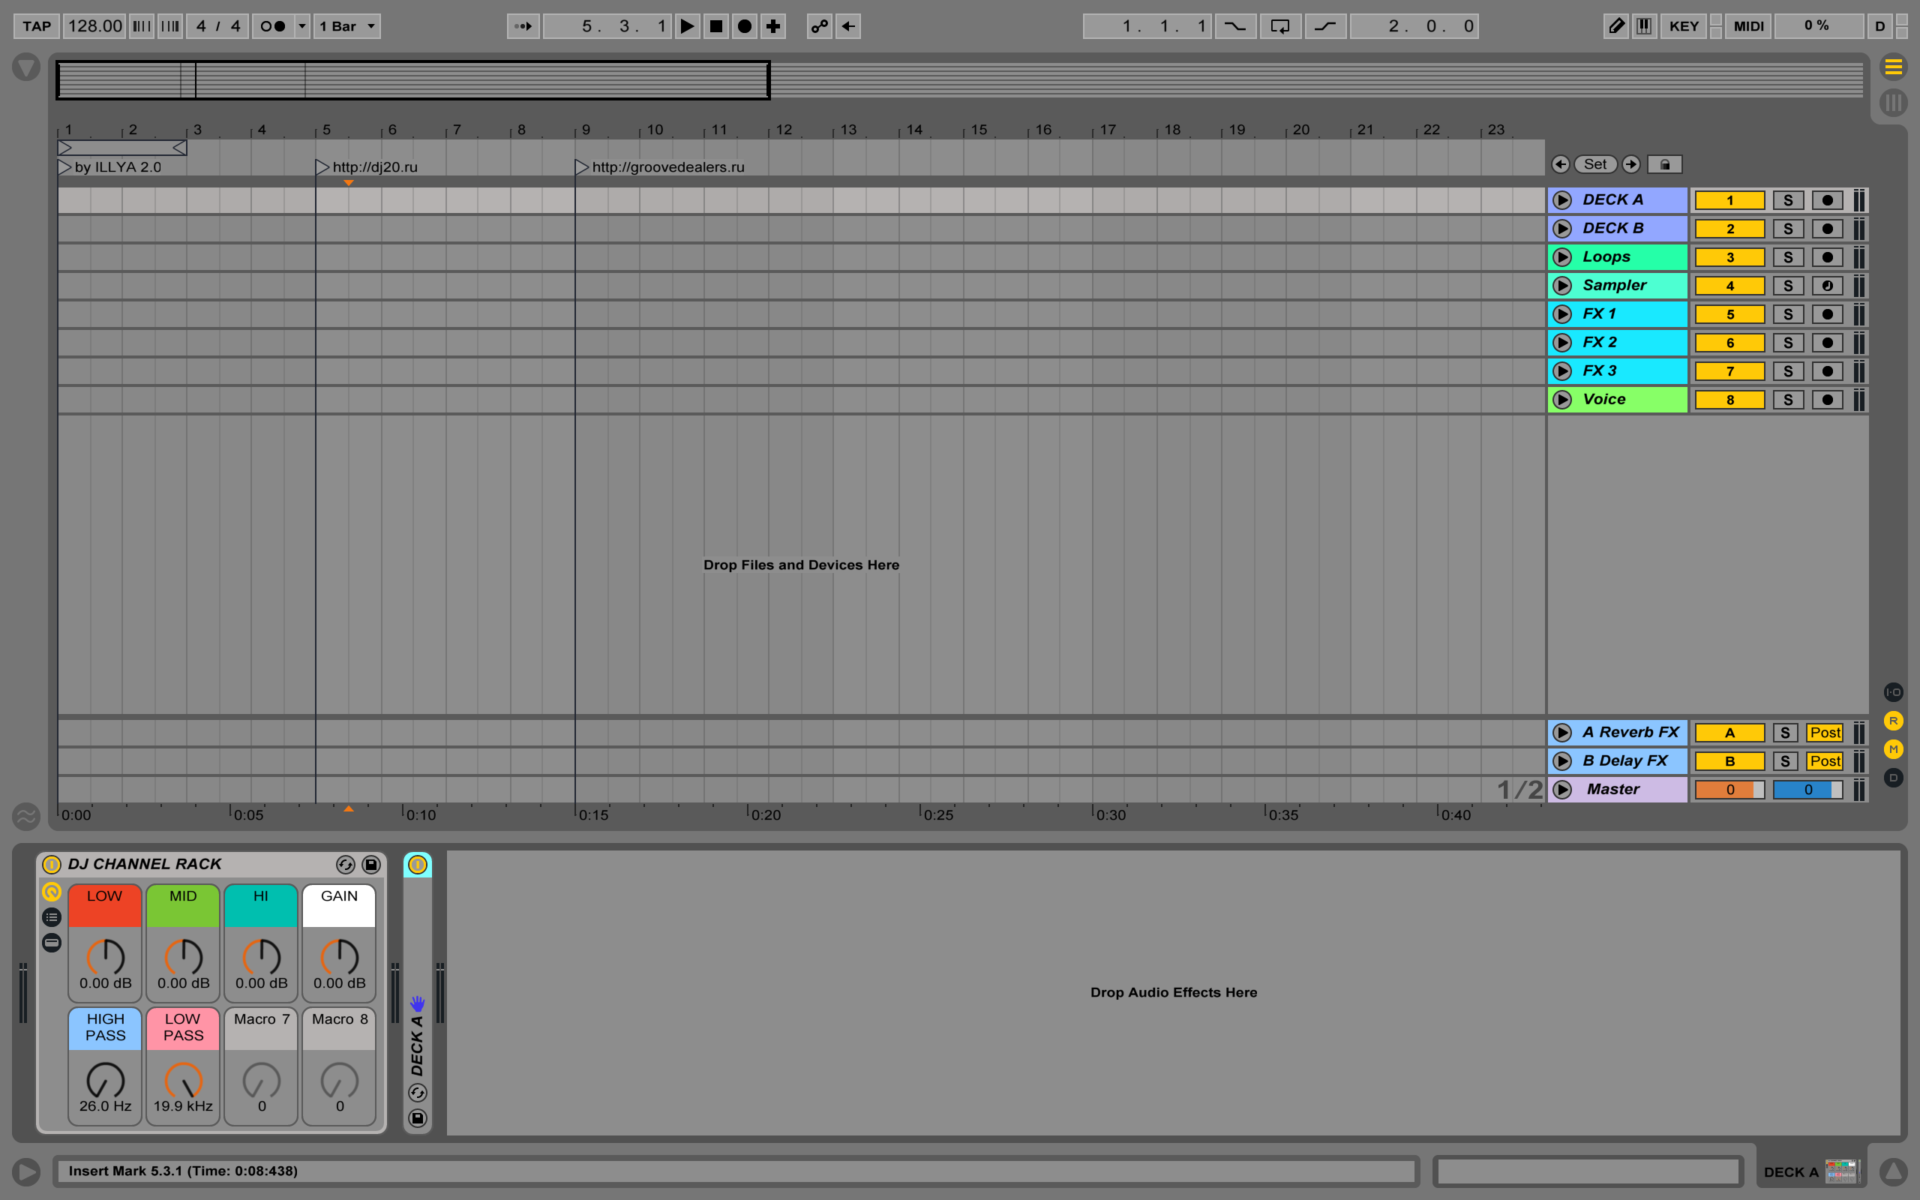The image size is (1920, 1200).
Task: Click the Play transport button
Action: tap(687, 26)
